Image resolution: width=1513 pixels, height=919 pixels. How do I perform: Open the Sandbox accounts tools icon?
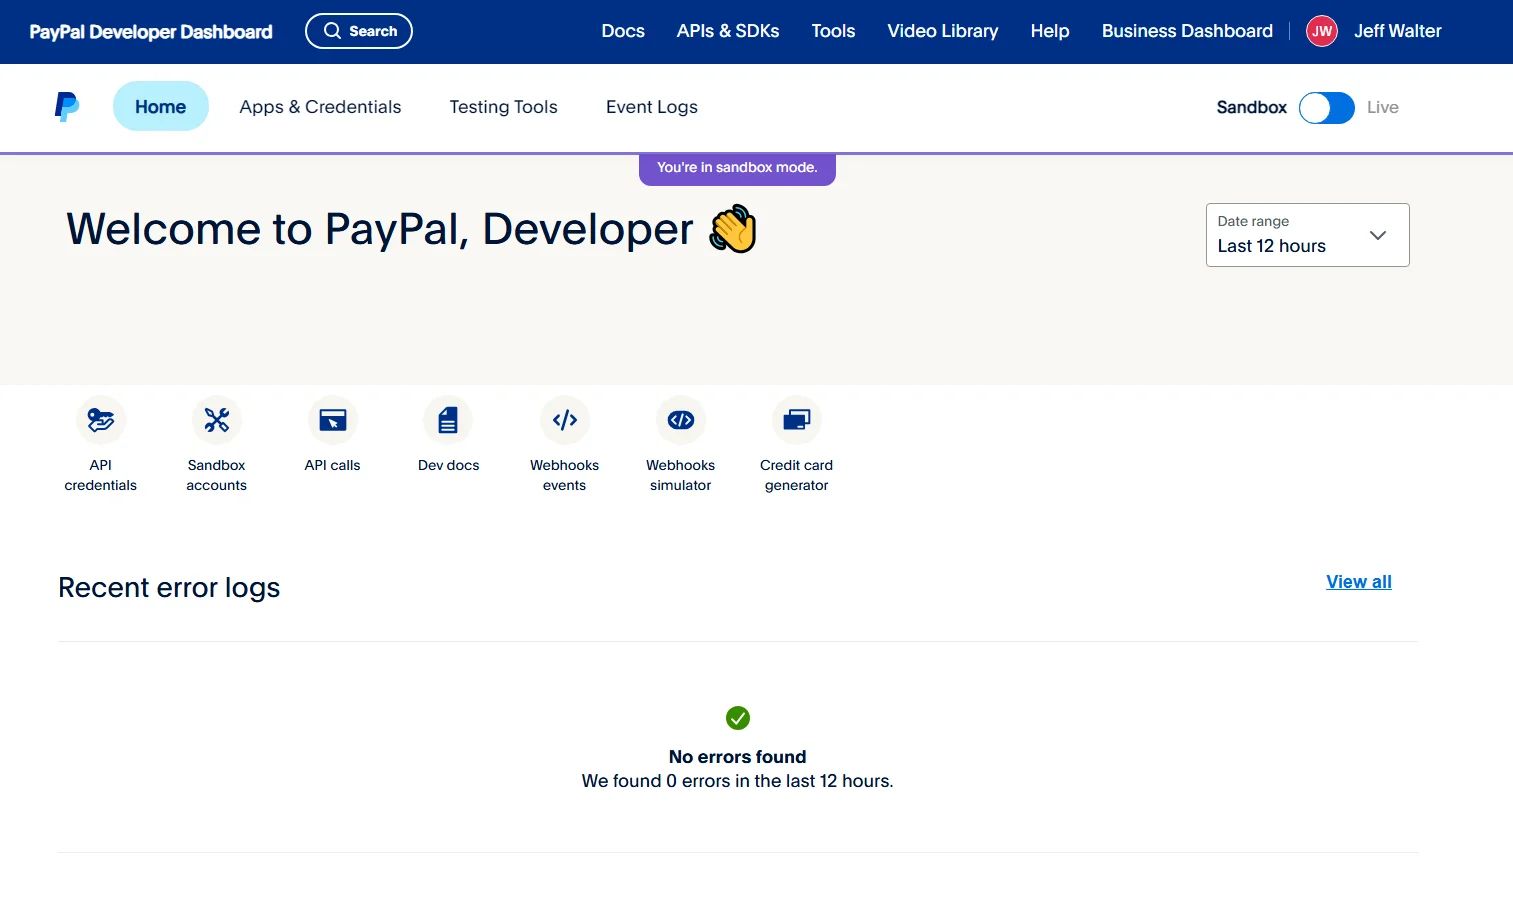[216, 421]
